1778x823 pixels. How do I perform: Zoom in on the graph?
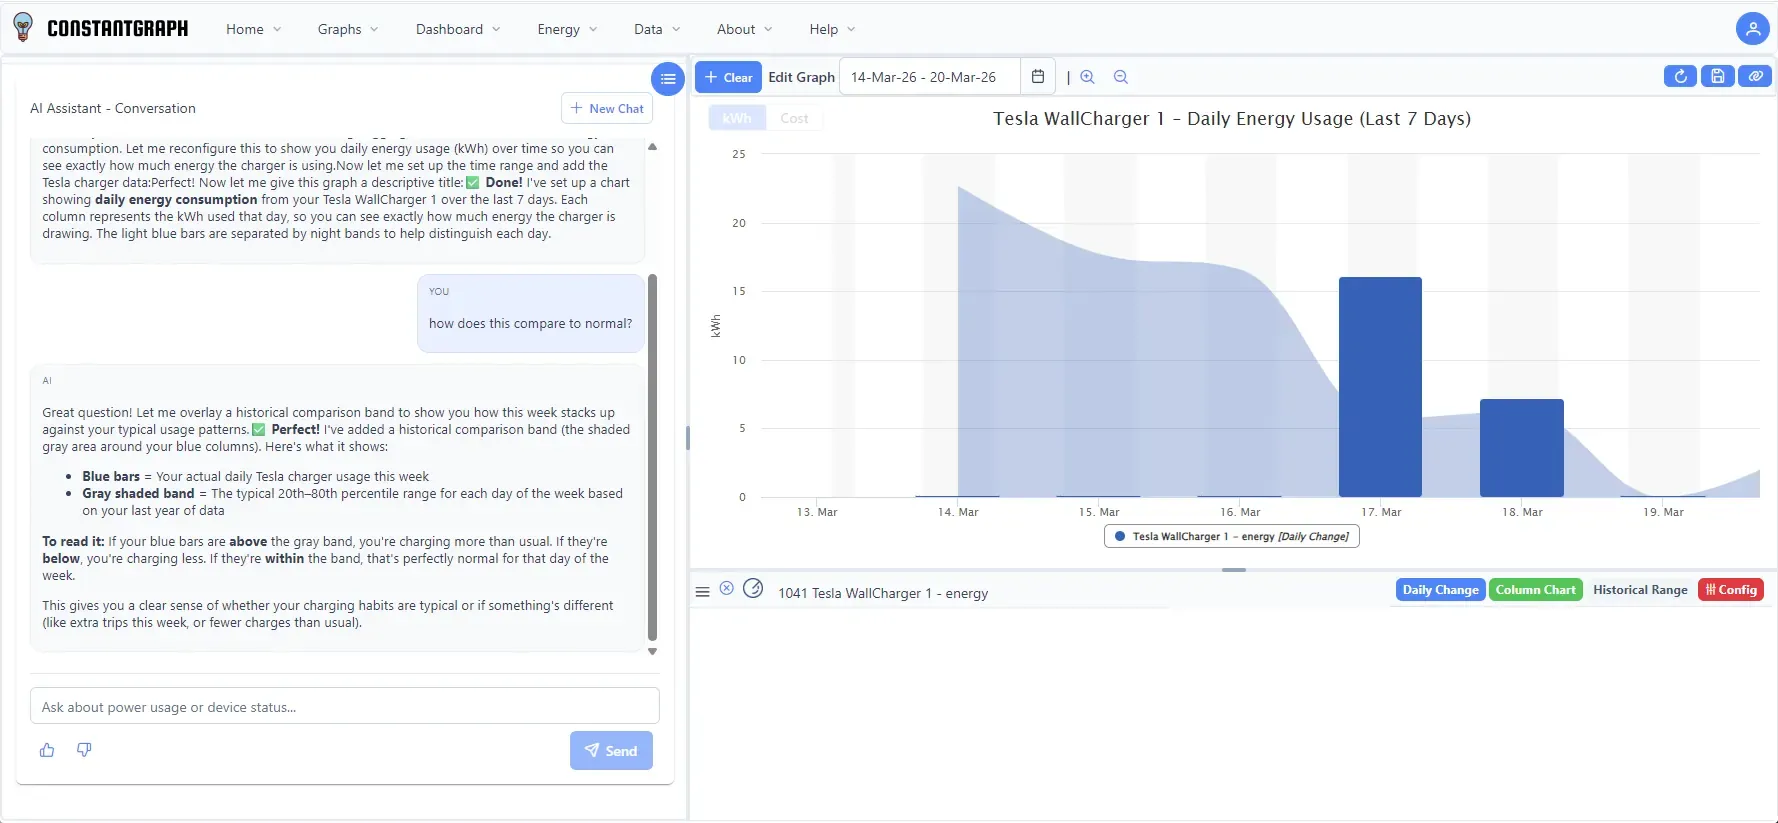[x=1088, y=77]
